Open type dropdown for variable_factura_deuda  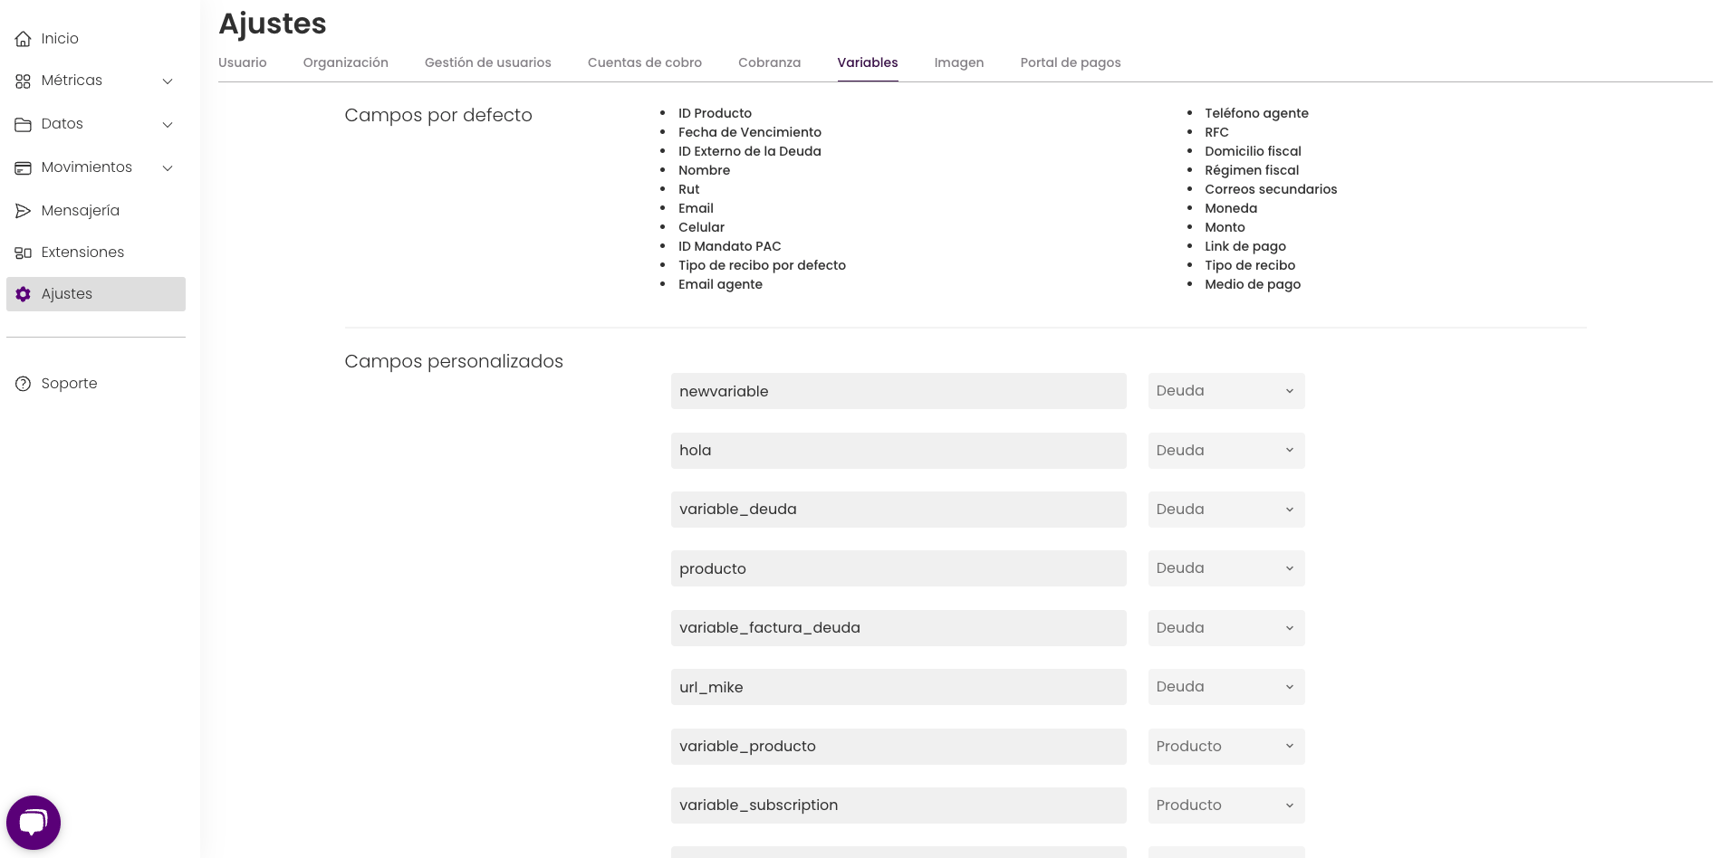(1226, 628)
